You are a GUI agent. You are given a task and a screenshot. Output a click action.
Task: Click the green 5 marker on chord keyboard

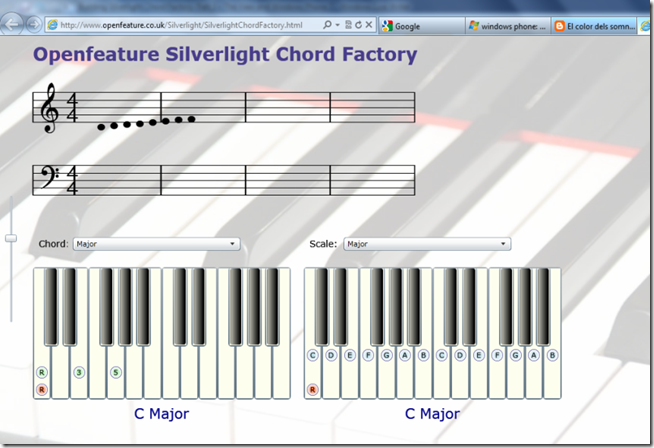tap(116, 372)
